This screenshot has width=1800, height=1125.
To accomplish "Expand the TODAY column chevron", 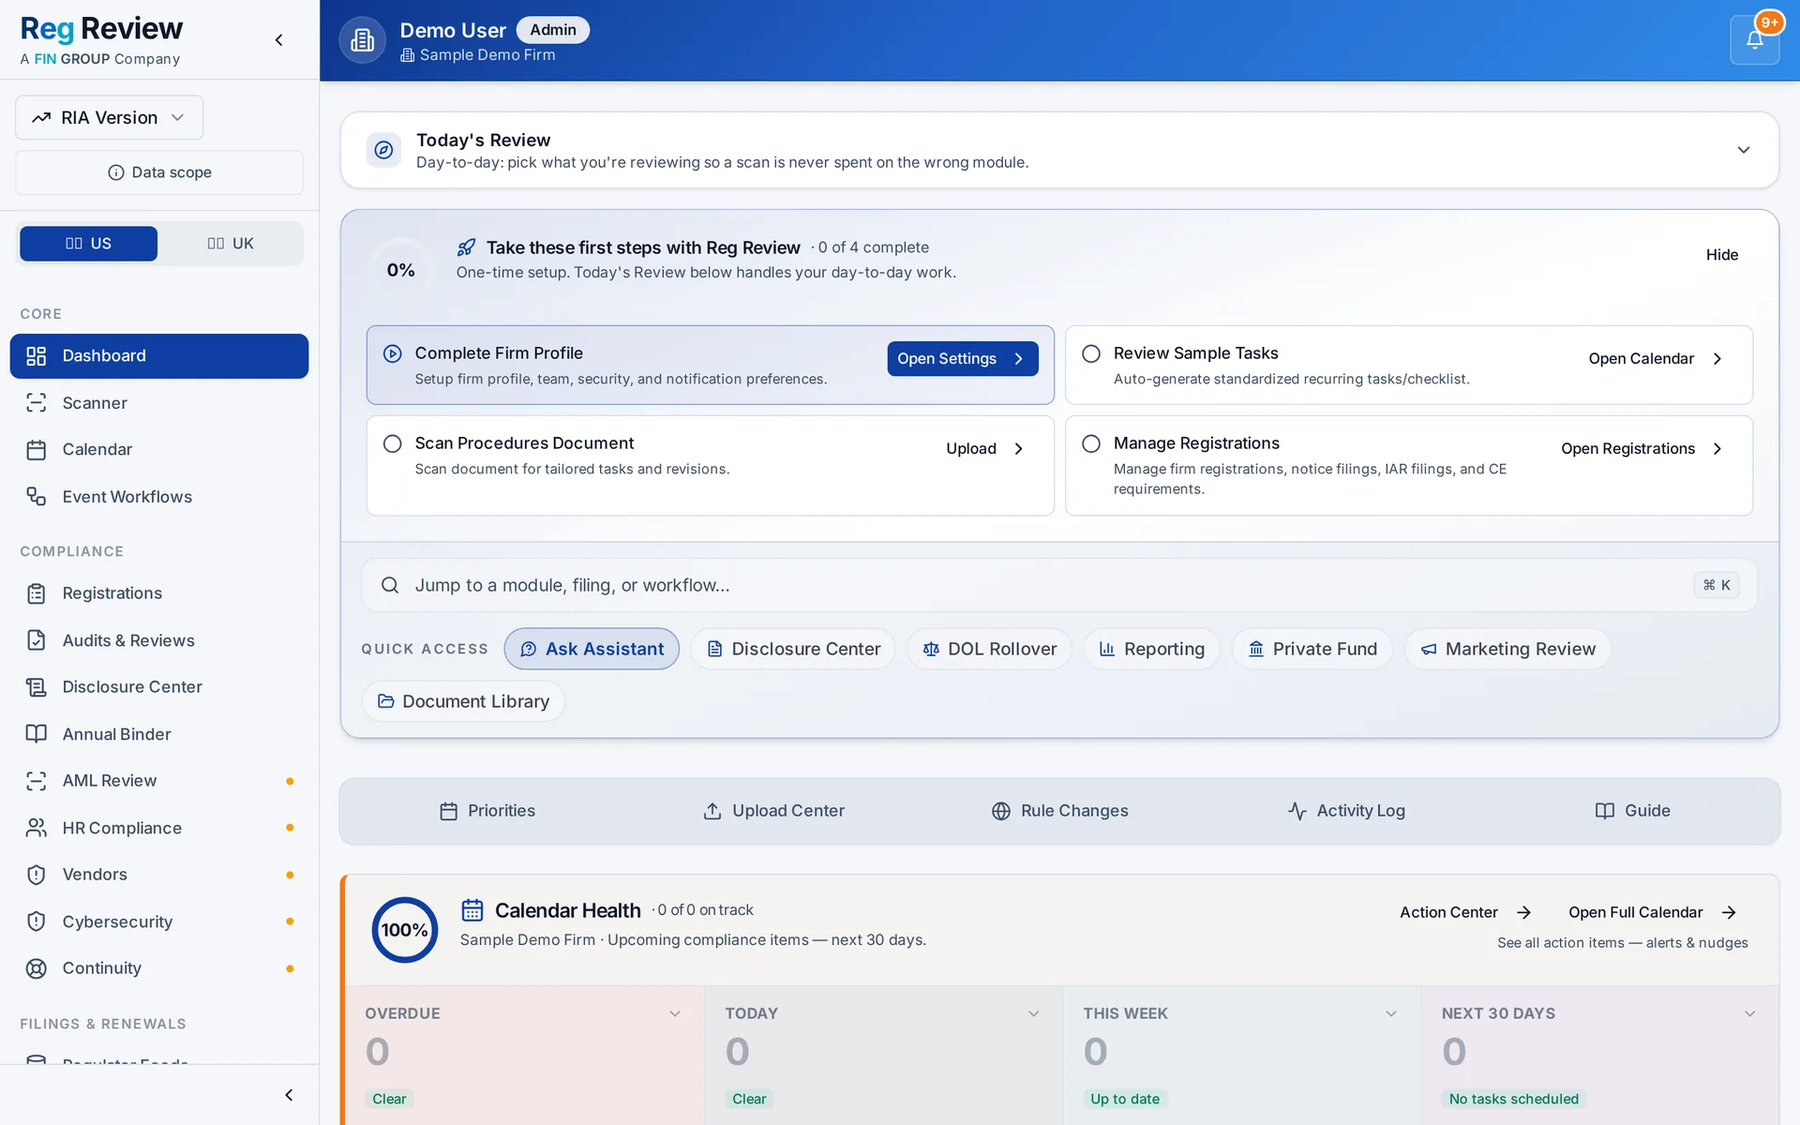I will [1033, 1014].
